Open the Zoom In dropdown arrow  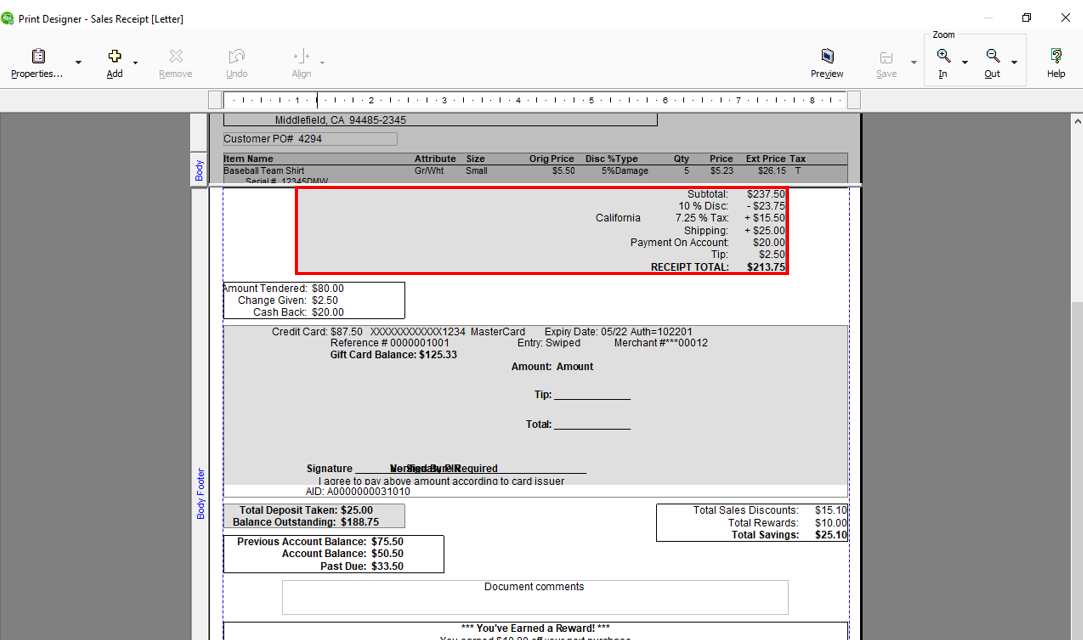pyautogui.click(x=963, y=64)
